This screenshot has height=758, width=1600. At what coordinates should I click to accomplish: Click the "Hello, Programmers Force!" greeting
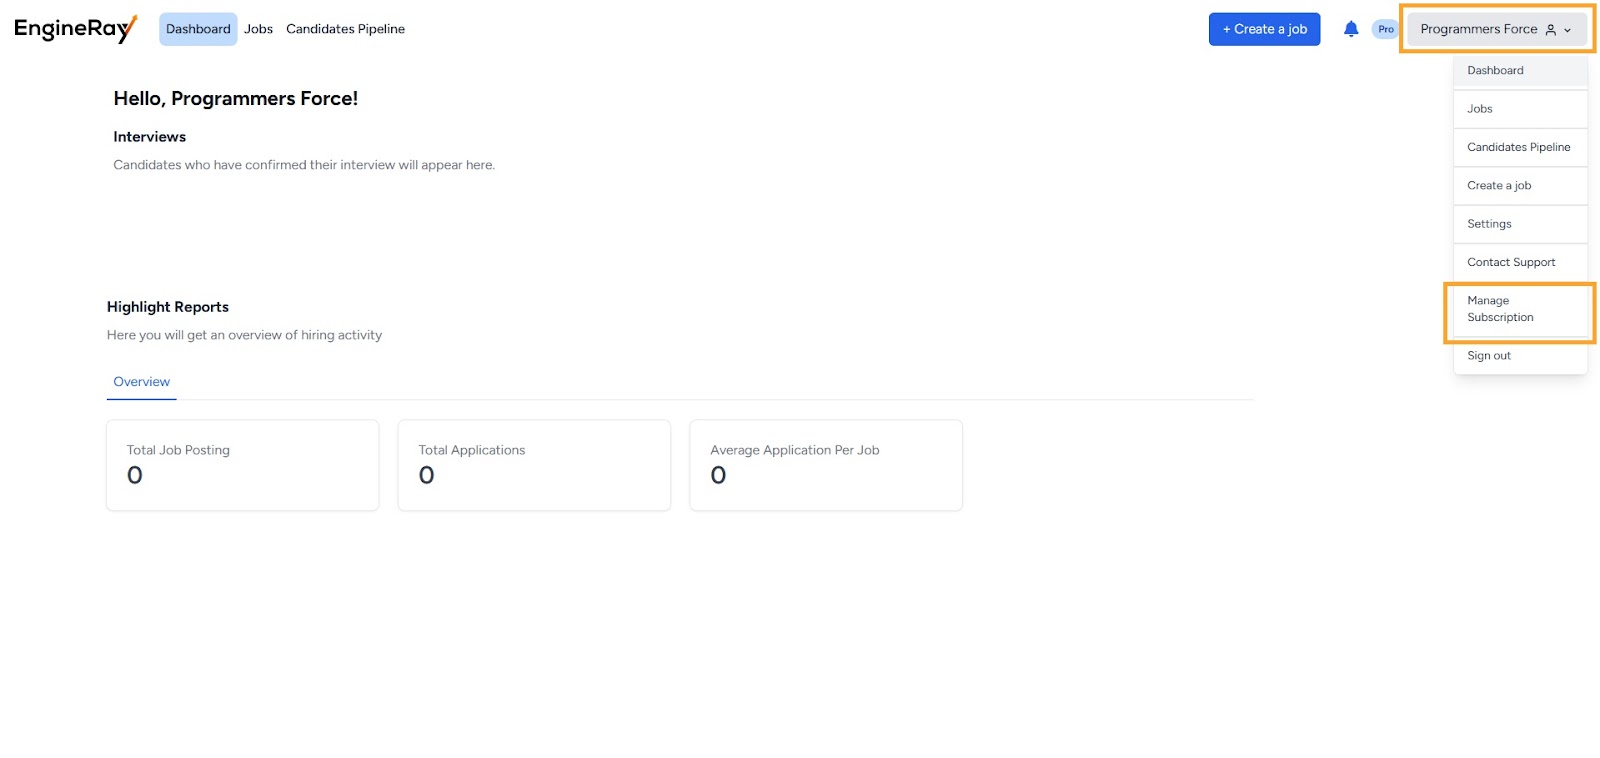(x=236, y=99)
